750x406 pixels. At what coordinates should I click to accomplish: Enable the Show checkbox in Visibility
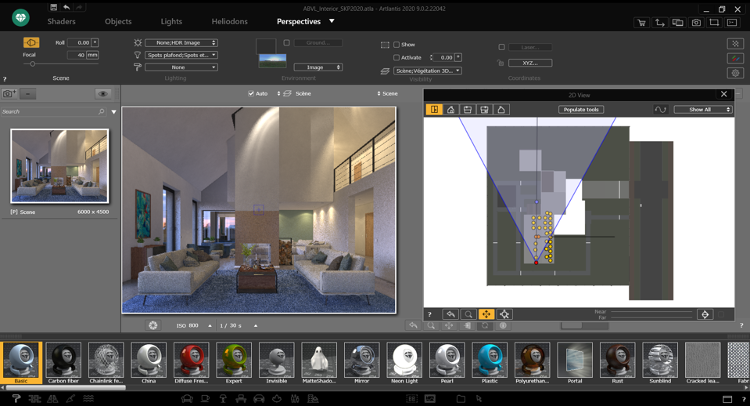point(396,44)
